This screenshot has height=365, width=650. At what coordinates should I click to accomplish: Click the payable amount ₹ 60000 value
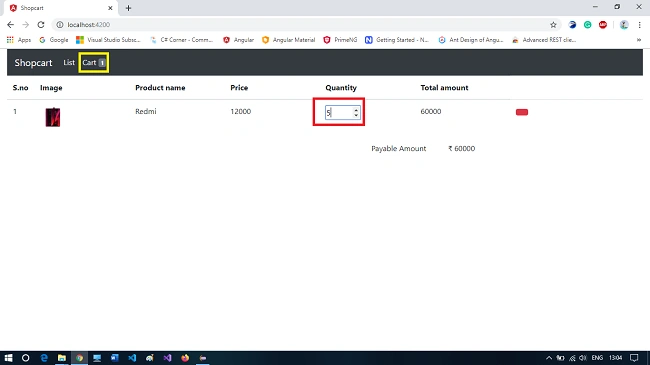461,148
